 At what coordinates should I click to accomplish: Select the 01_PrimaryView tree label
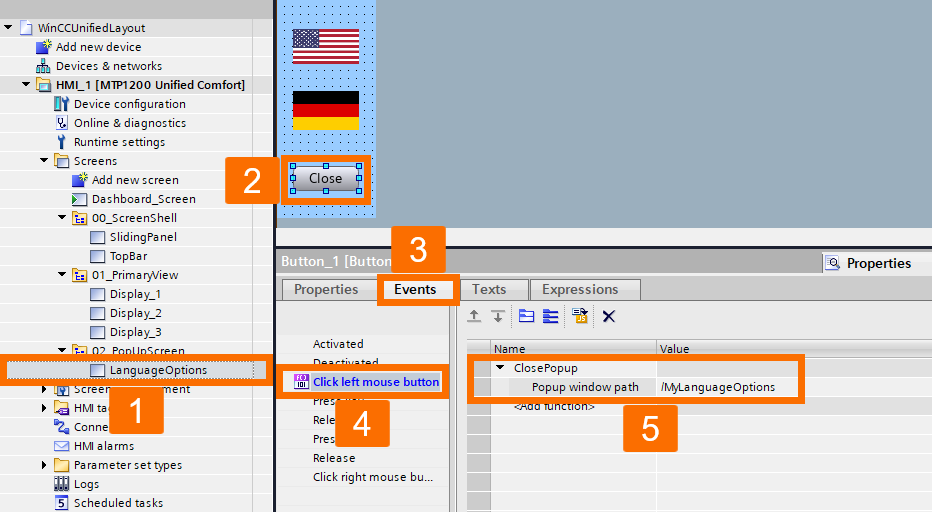[135, 275]
